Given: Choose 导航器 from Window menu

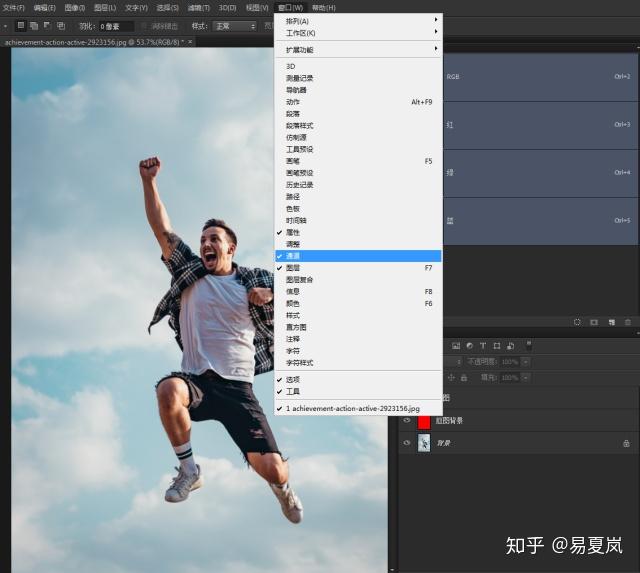Looking at the screenshot, I should 358,90.
